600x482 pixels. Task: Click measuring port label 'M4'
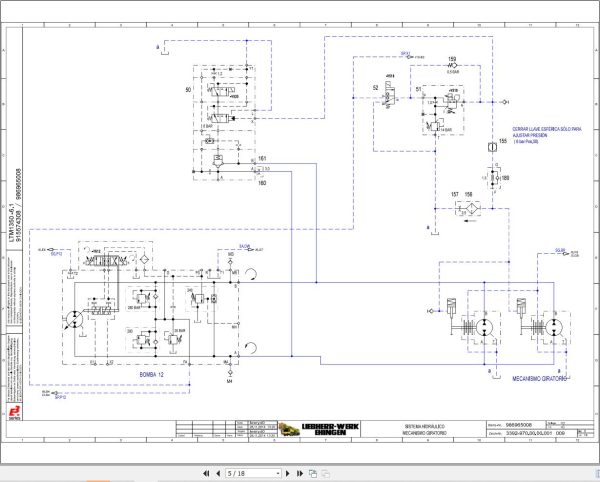click(230, 381)
